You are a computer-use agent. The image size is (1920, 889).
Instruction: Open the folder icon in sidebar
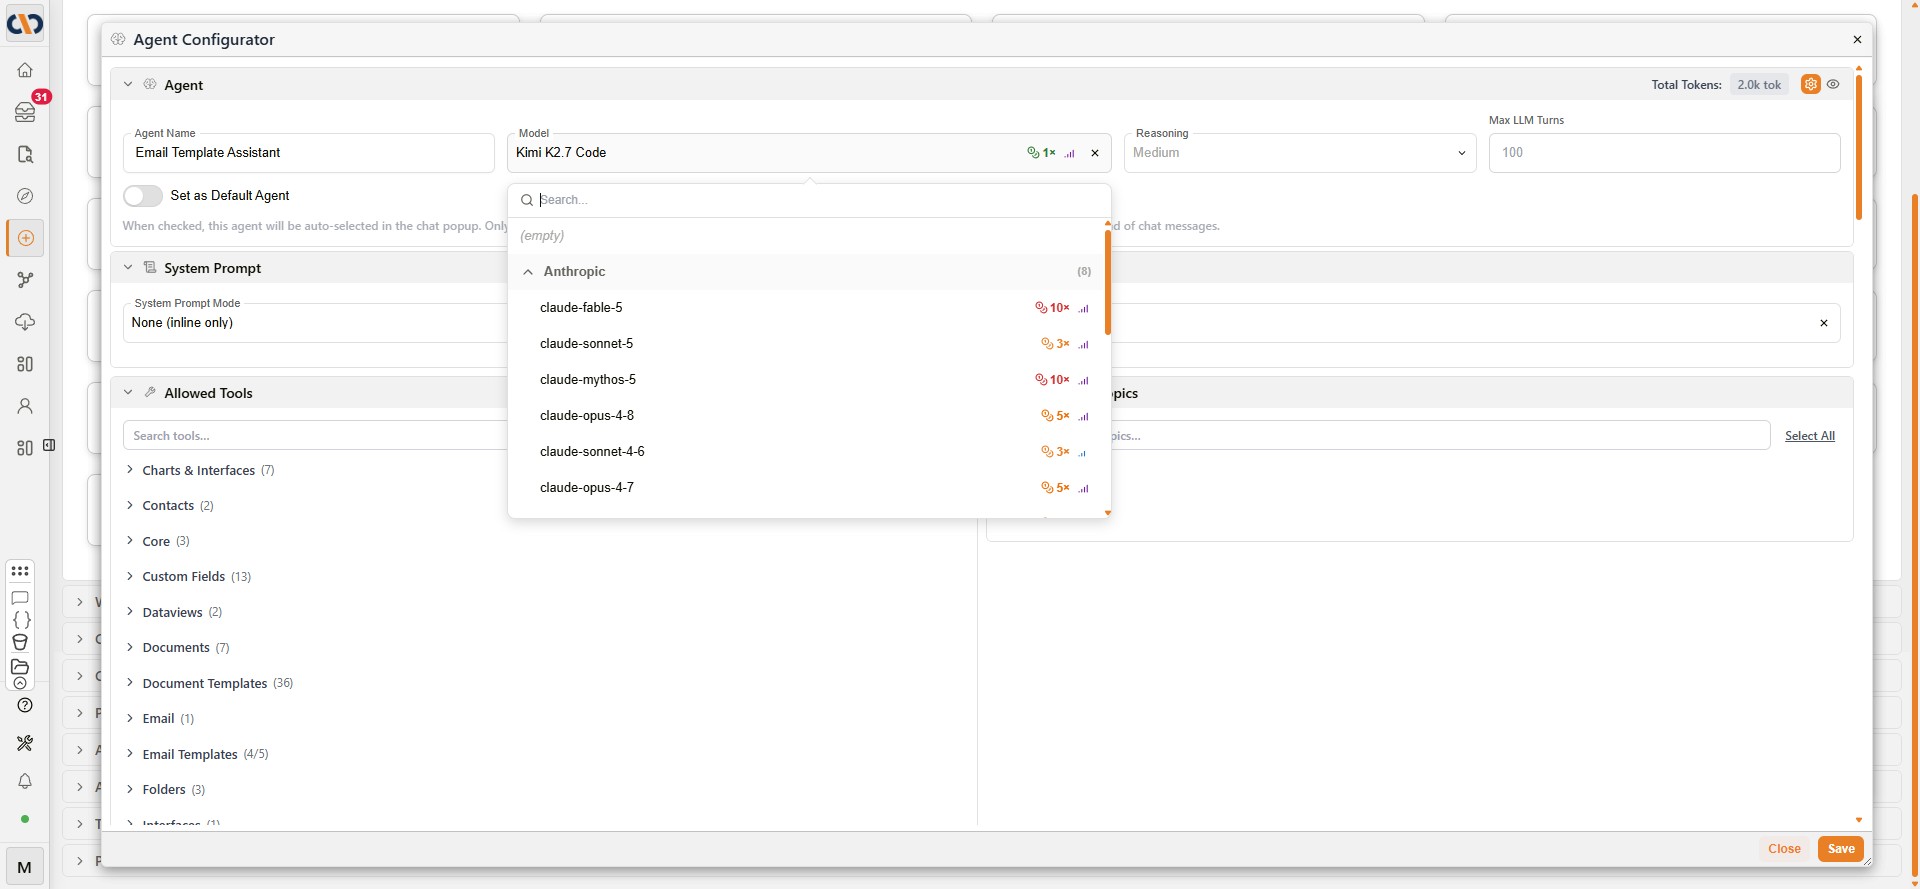20,666
